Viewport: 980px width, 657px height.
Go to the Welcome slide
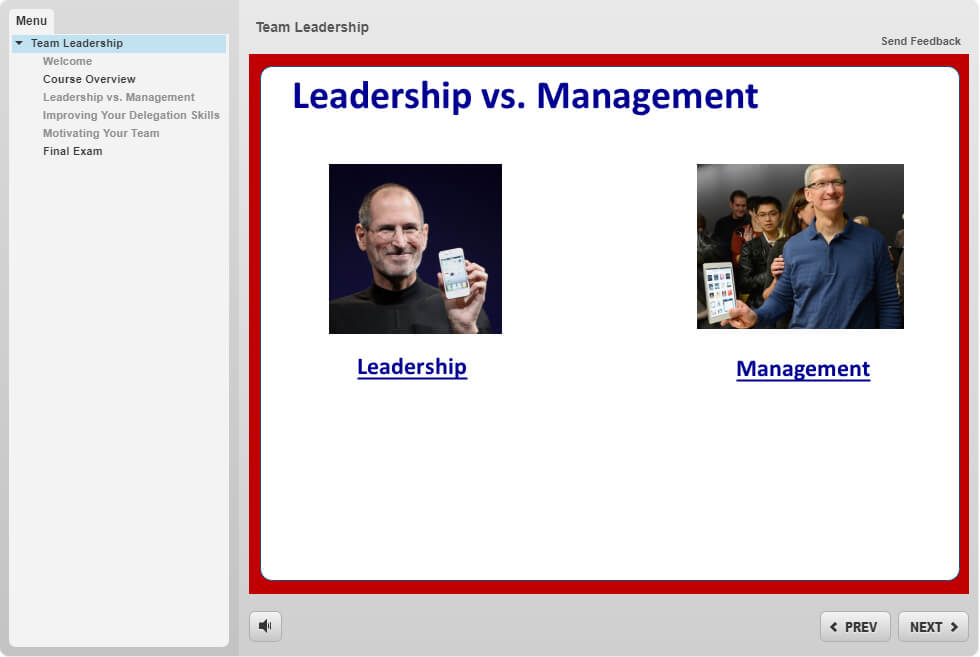click(68, 61)
